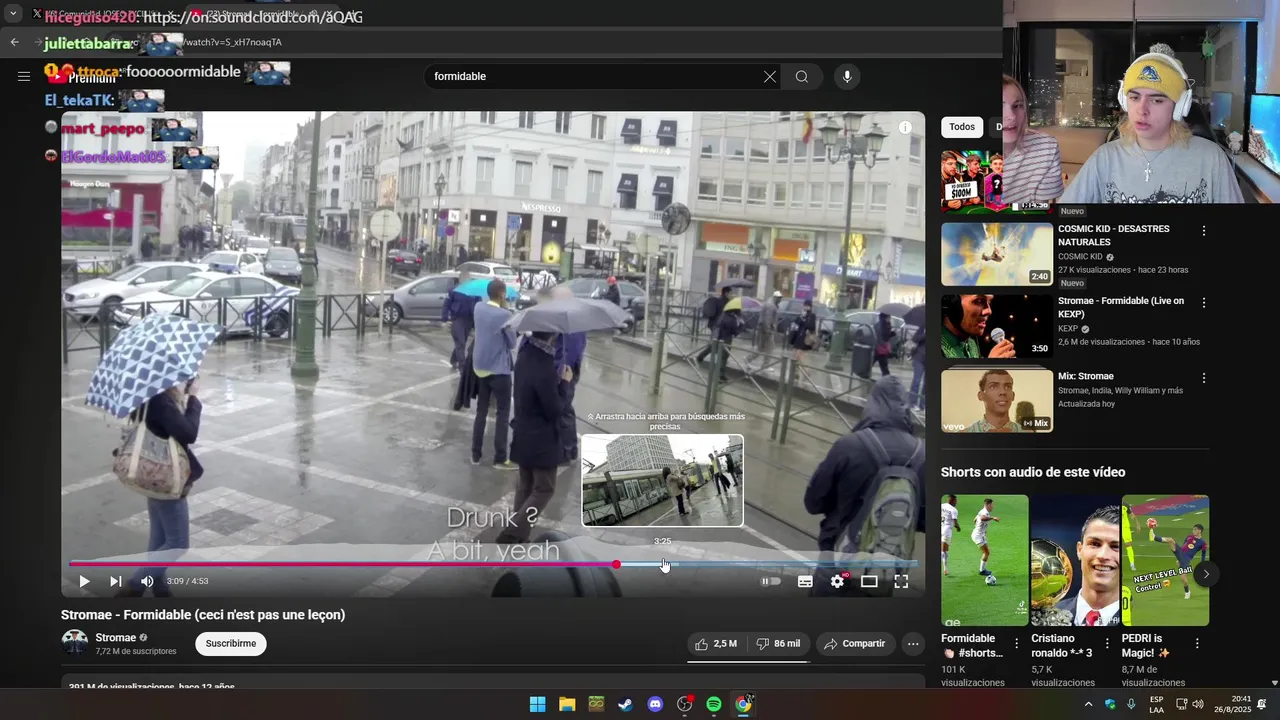Open the browser tab search chevron

[12, 14]
